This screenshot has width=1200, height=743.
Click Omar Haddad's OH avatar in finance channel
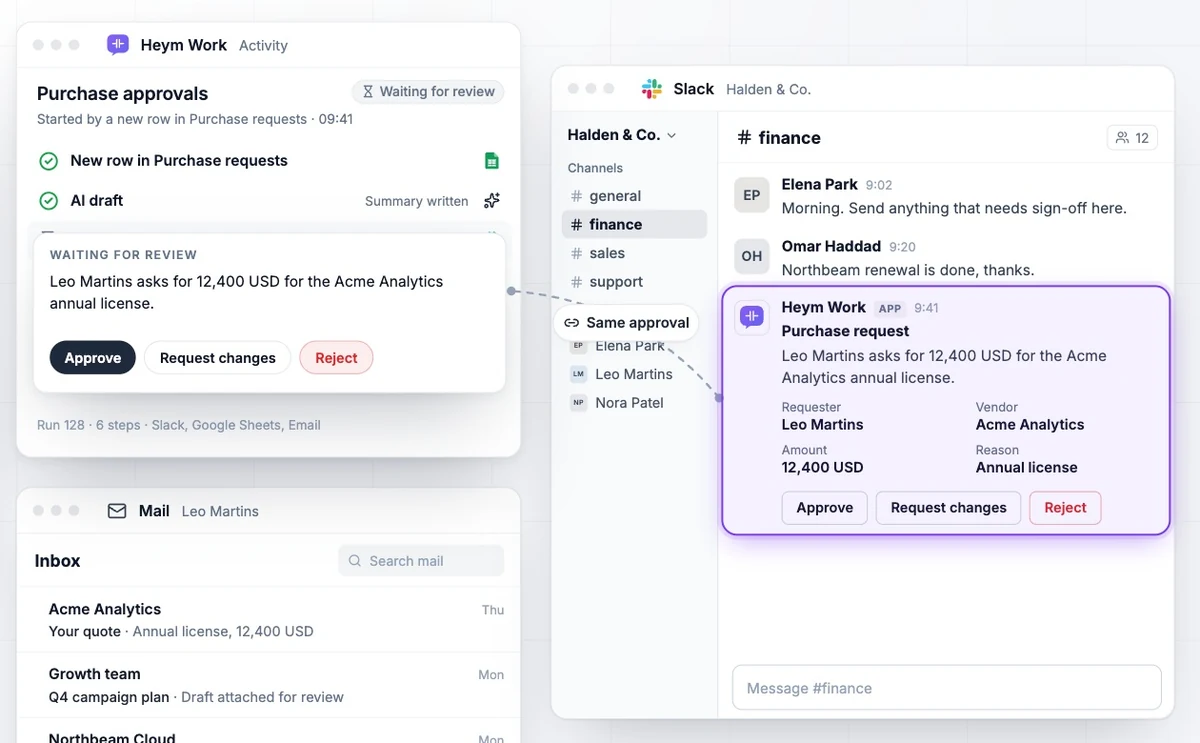(x=752, y=256)
